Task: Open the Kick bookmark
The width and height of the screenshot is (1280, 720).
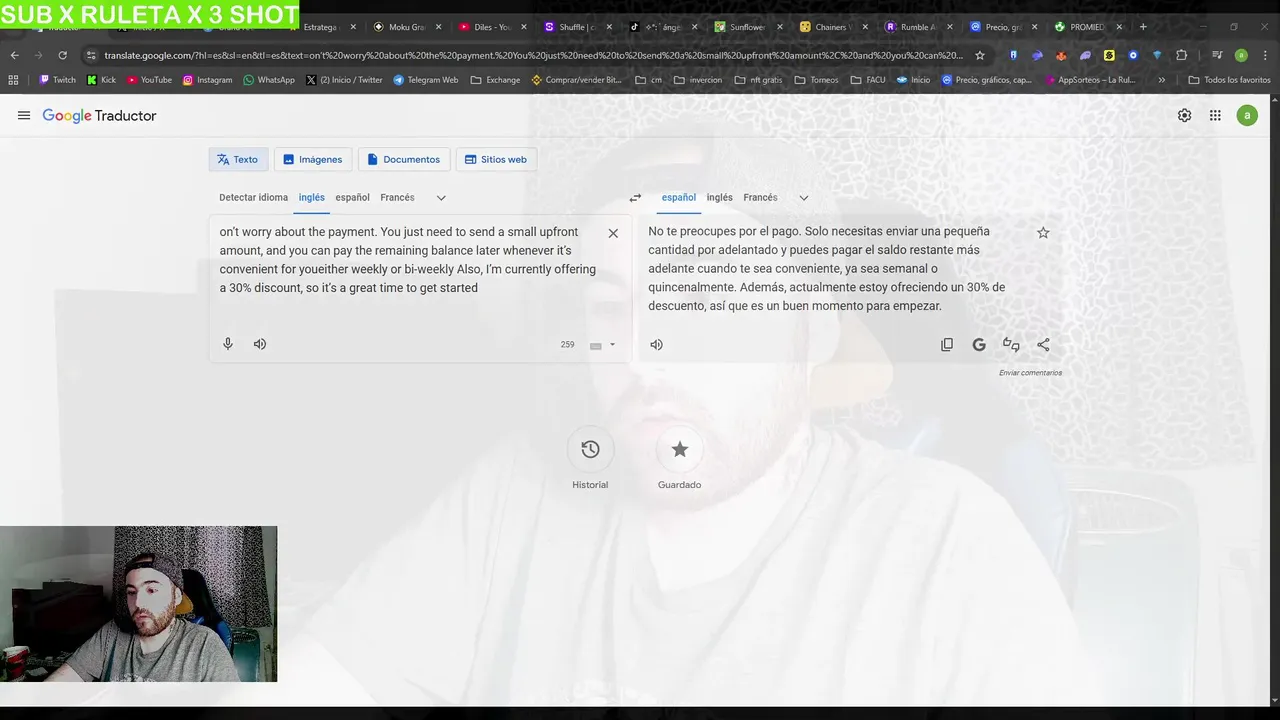Action: pos(101,80)
